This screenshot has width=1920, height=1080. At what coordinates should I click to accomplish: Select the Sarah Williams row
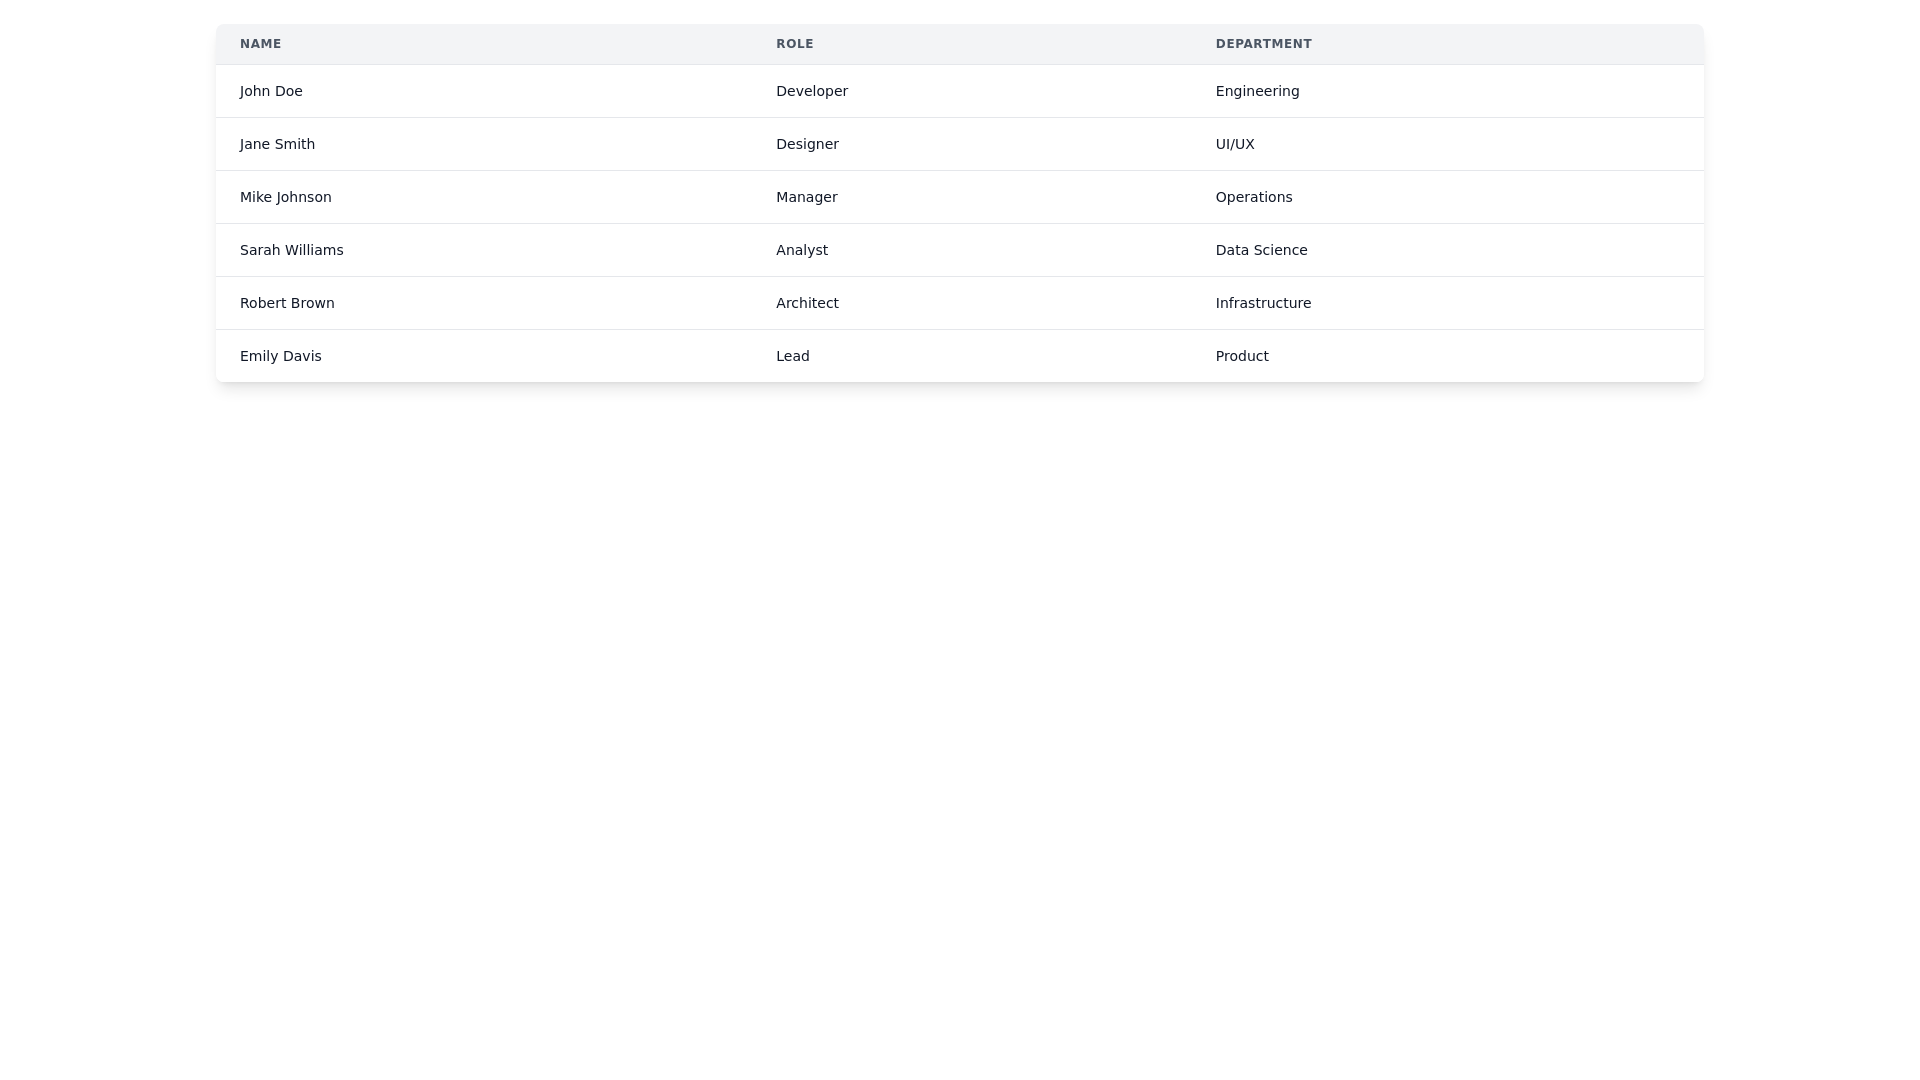click(291, 250)
